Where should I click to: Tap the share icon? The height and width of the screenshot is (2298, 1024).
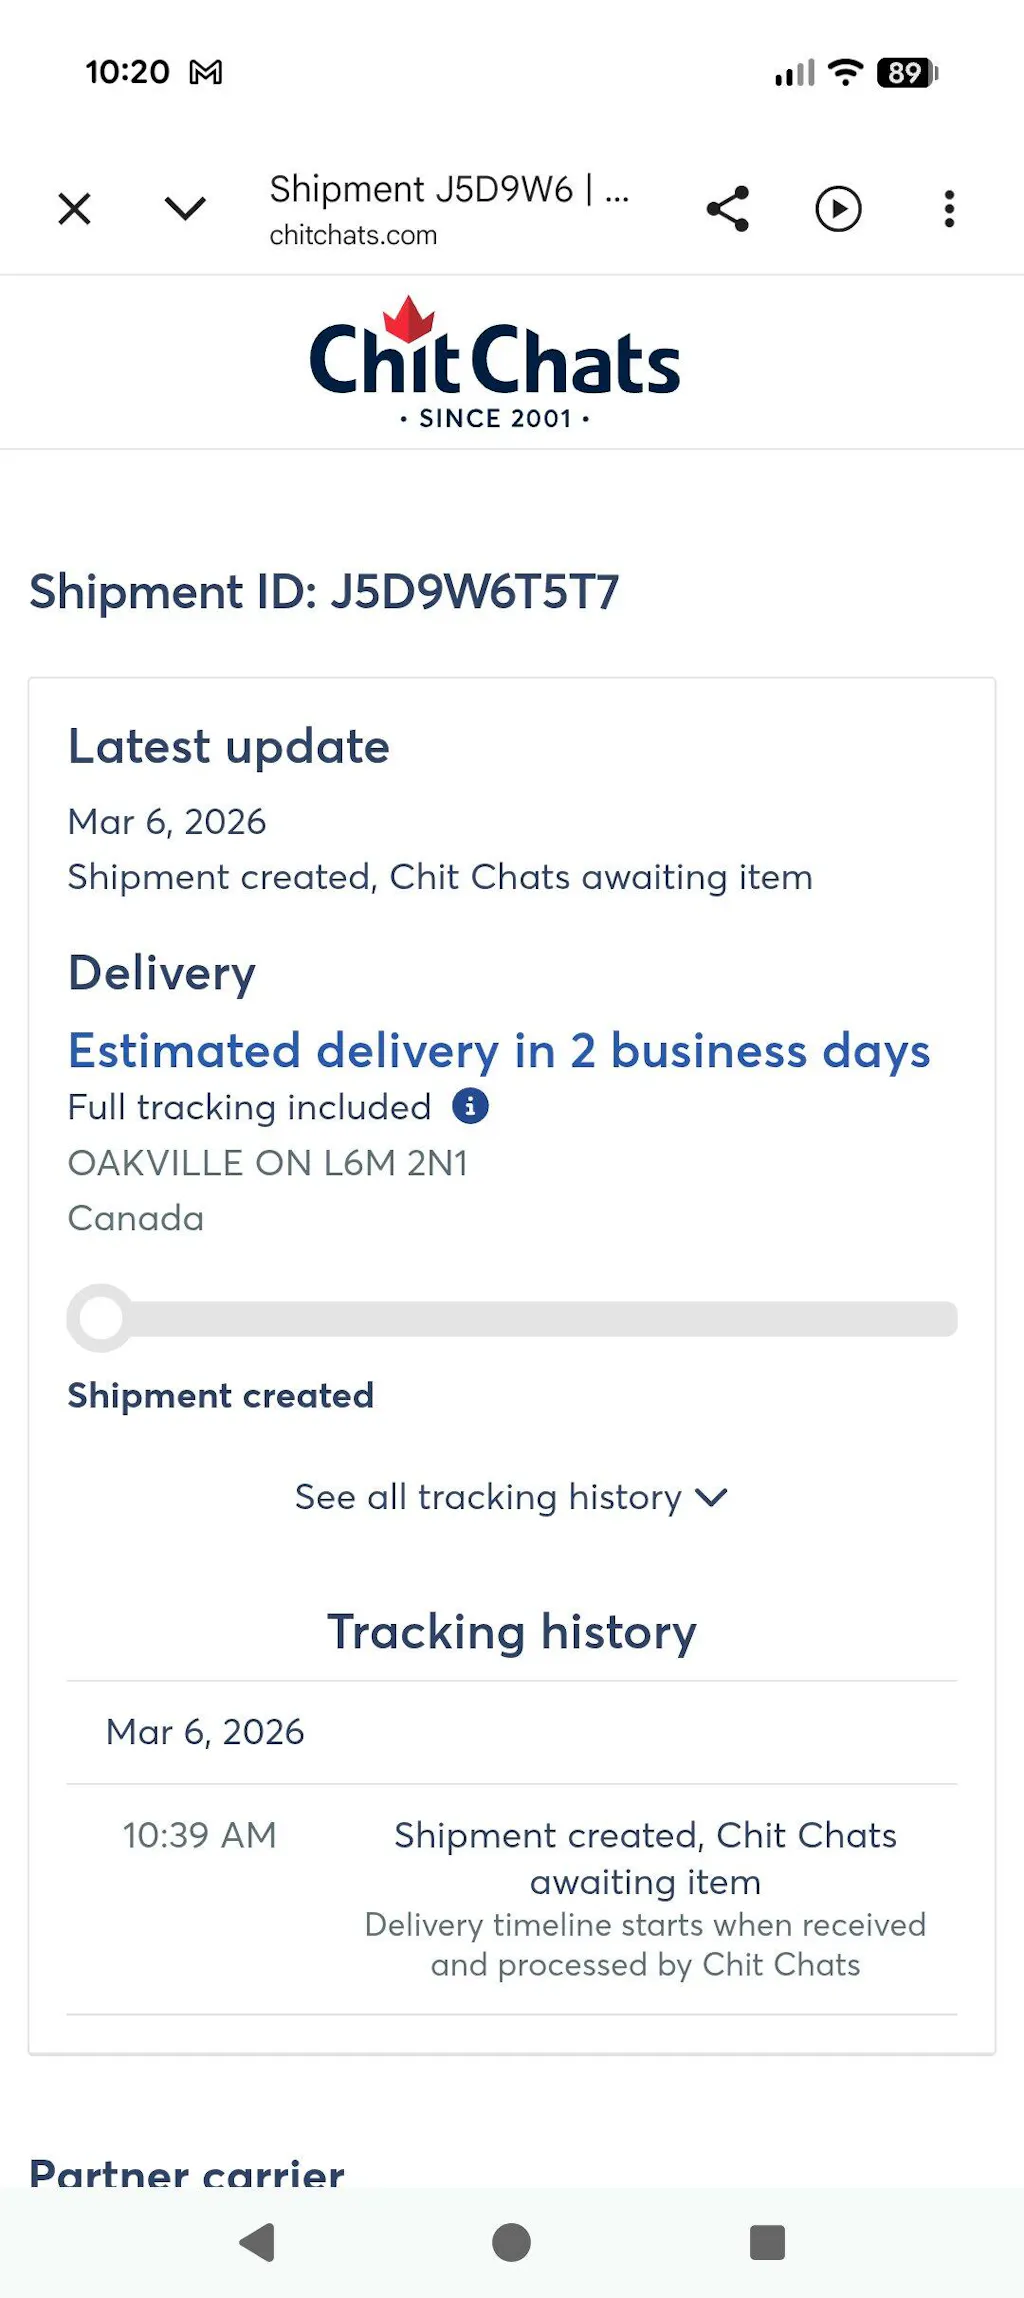(x=728, y=209)
